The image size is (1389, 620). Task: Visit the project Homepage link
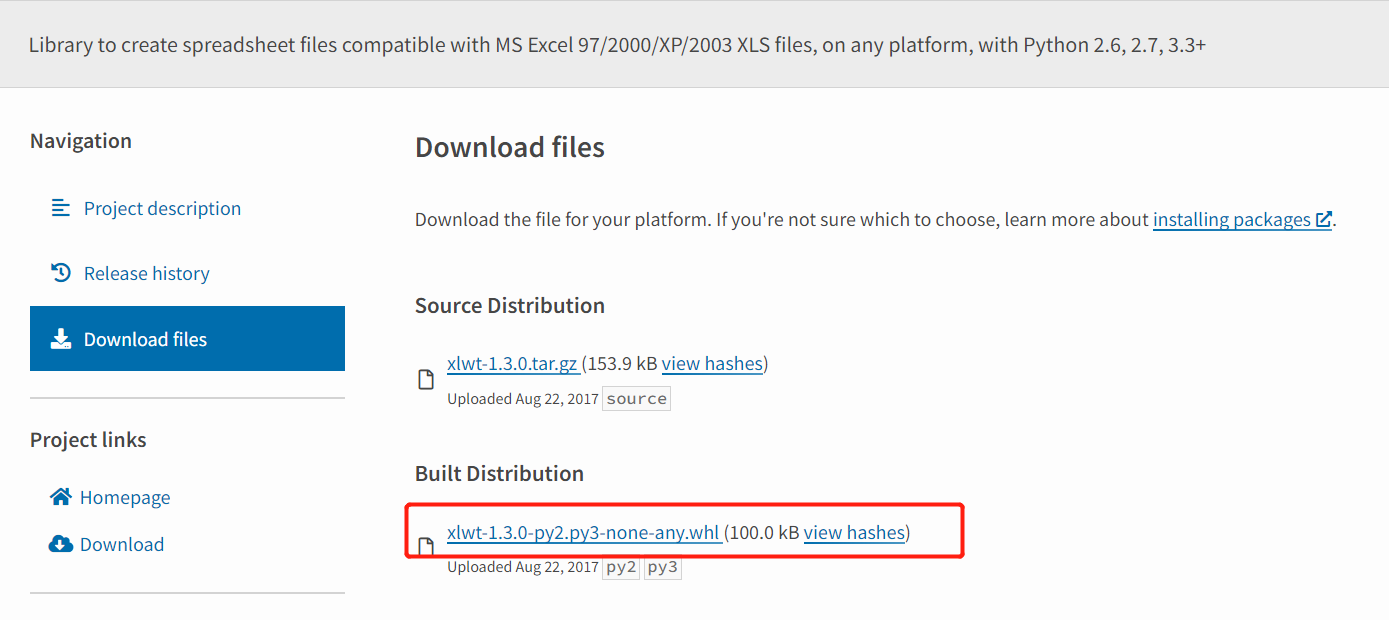tap(125, 497)
